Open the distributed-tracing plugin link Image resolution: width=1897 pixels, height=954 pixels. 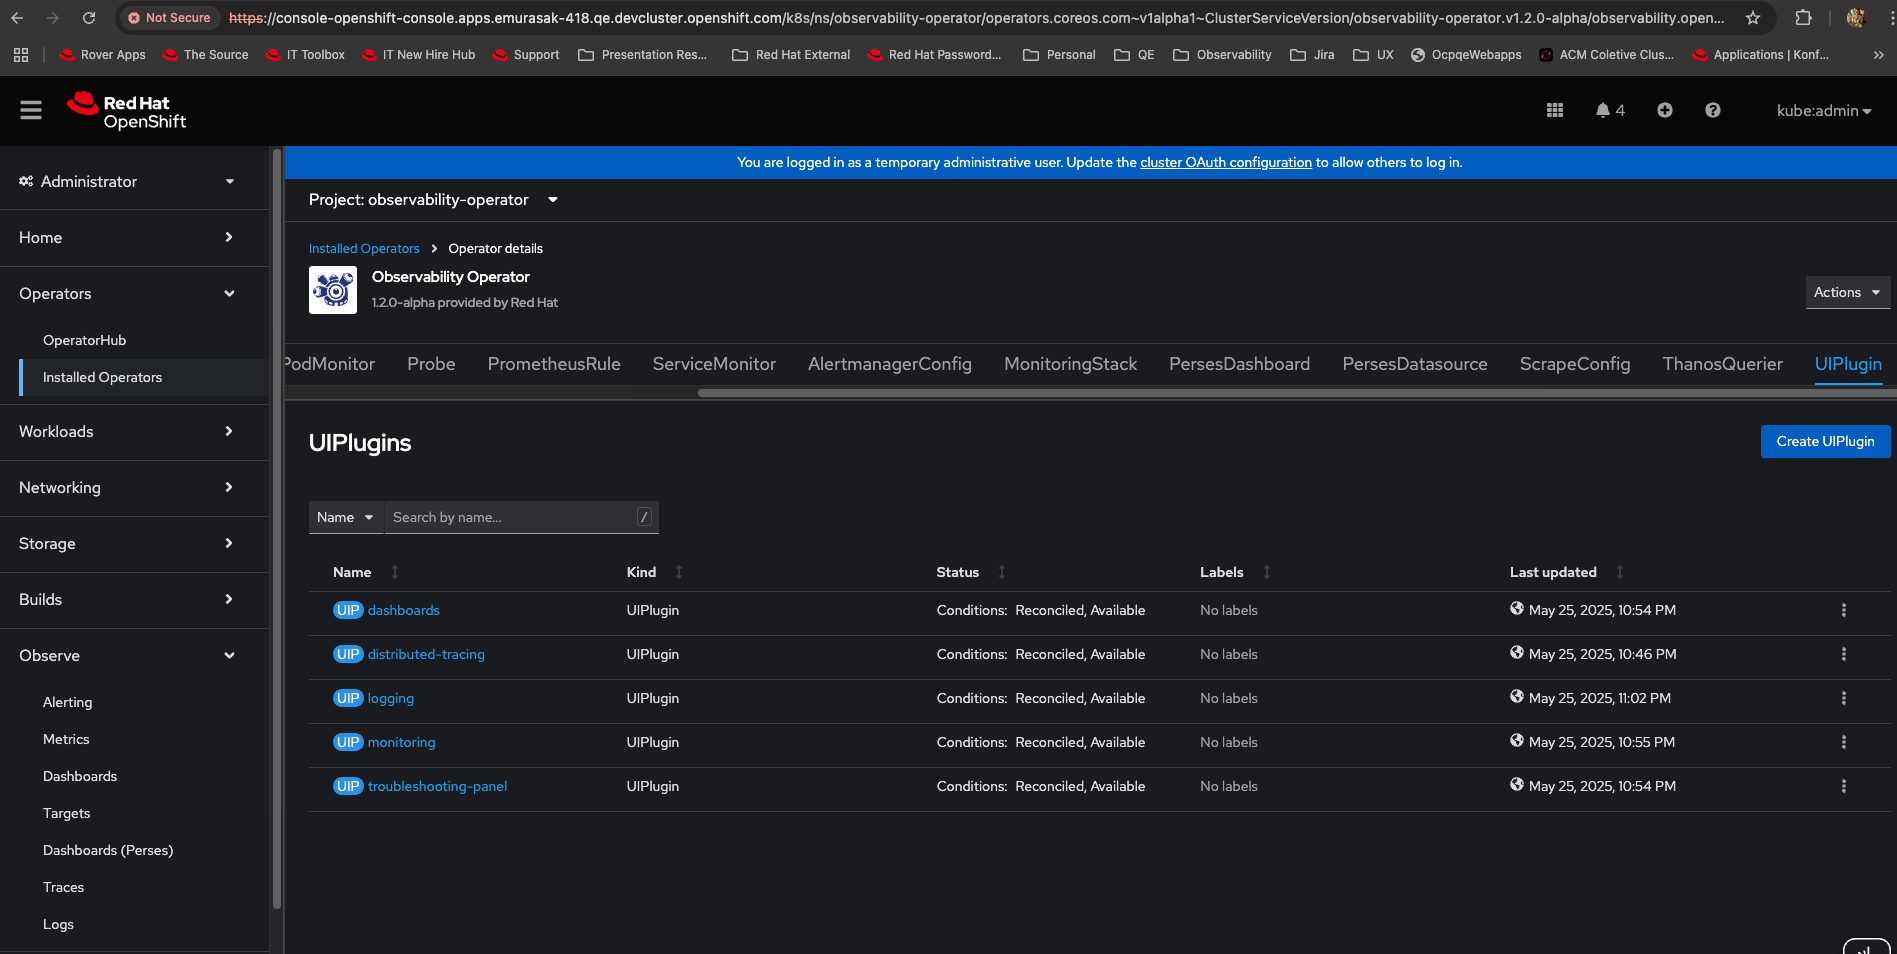(x=426, y=654)
